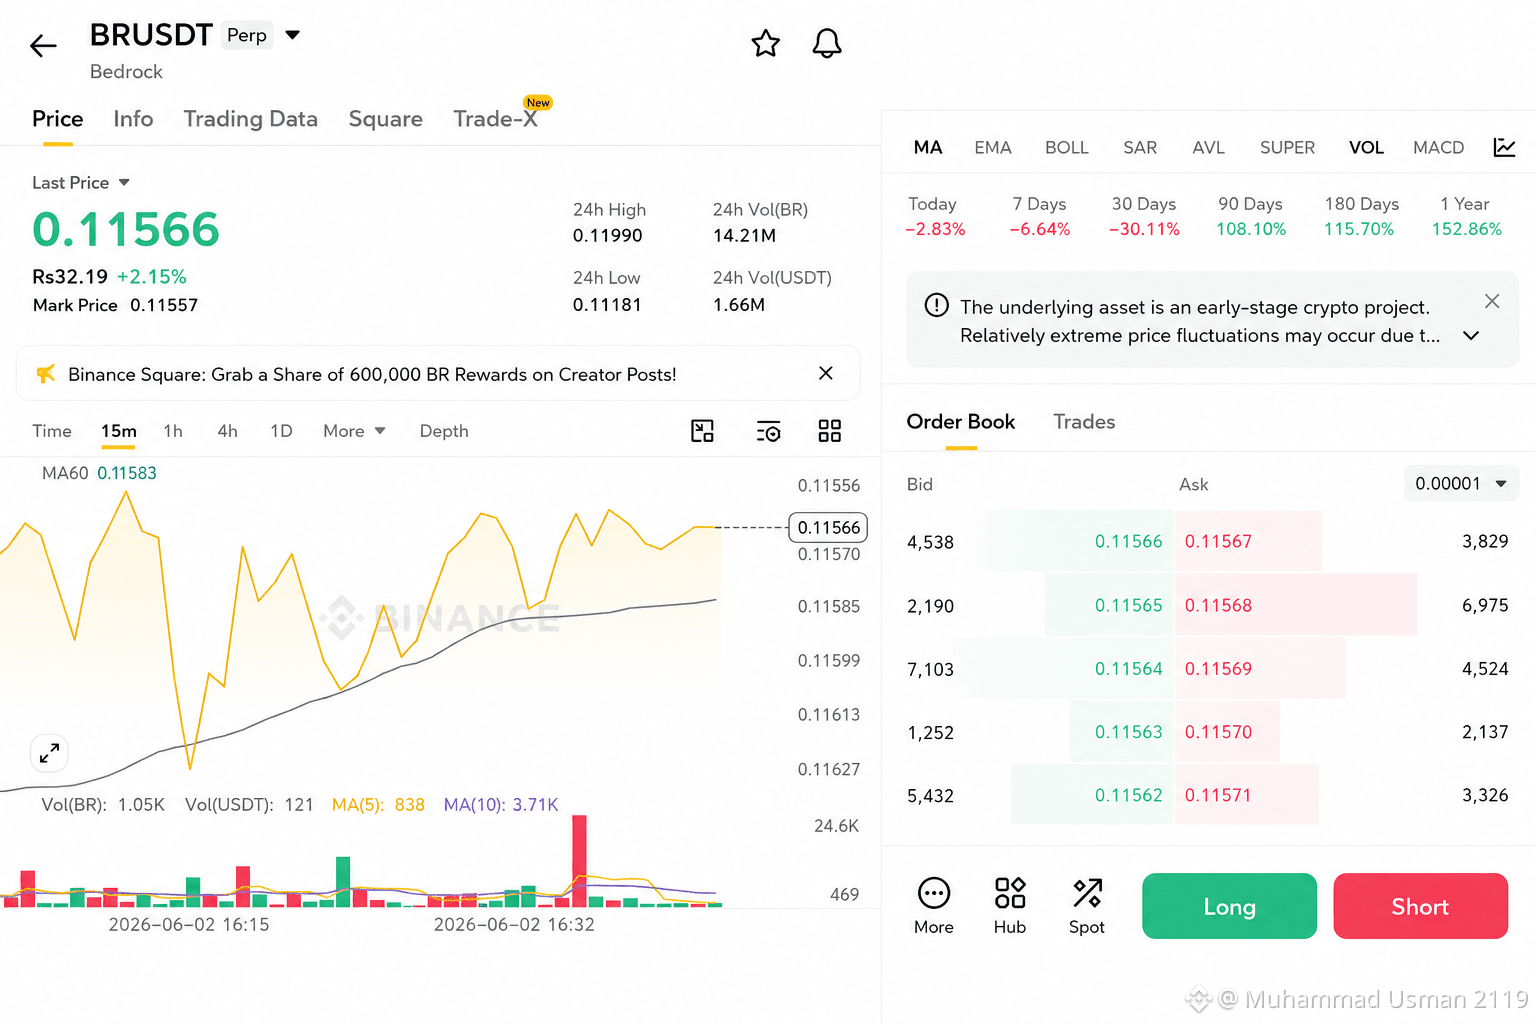The height and width of the screenshot is (1024, 1536).
Task: Go back with the left arrow icon
Action: coord(43,45)
